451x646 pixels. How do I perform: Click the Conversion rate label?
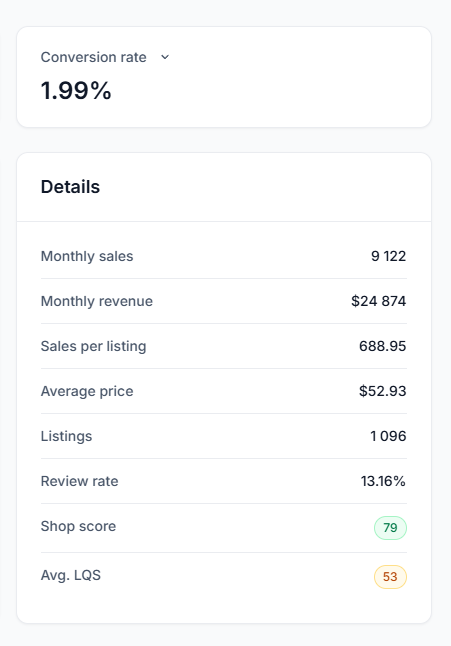93,57
